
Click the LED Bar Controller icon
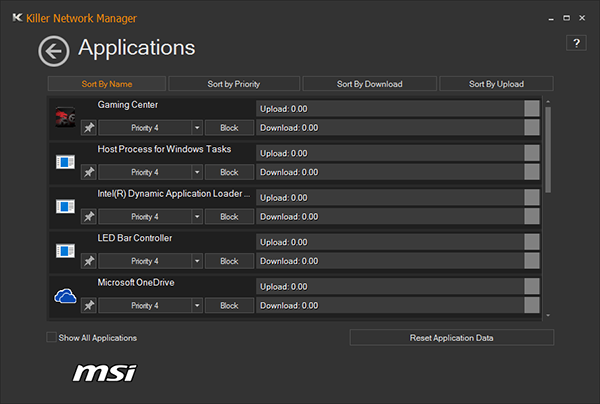(65, 251)
